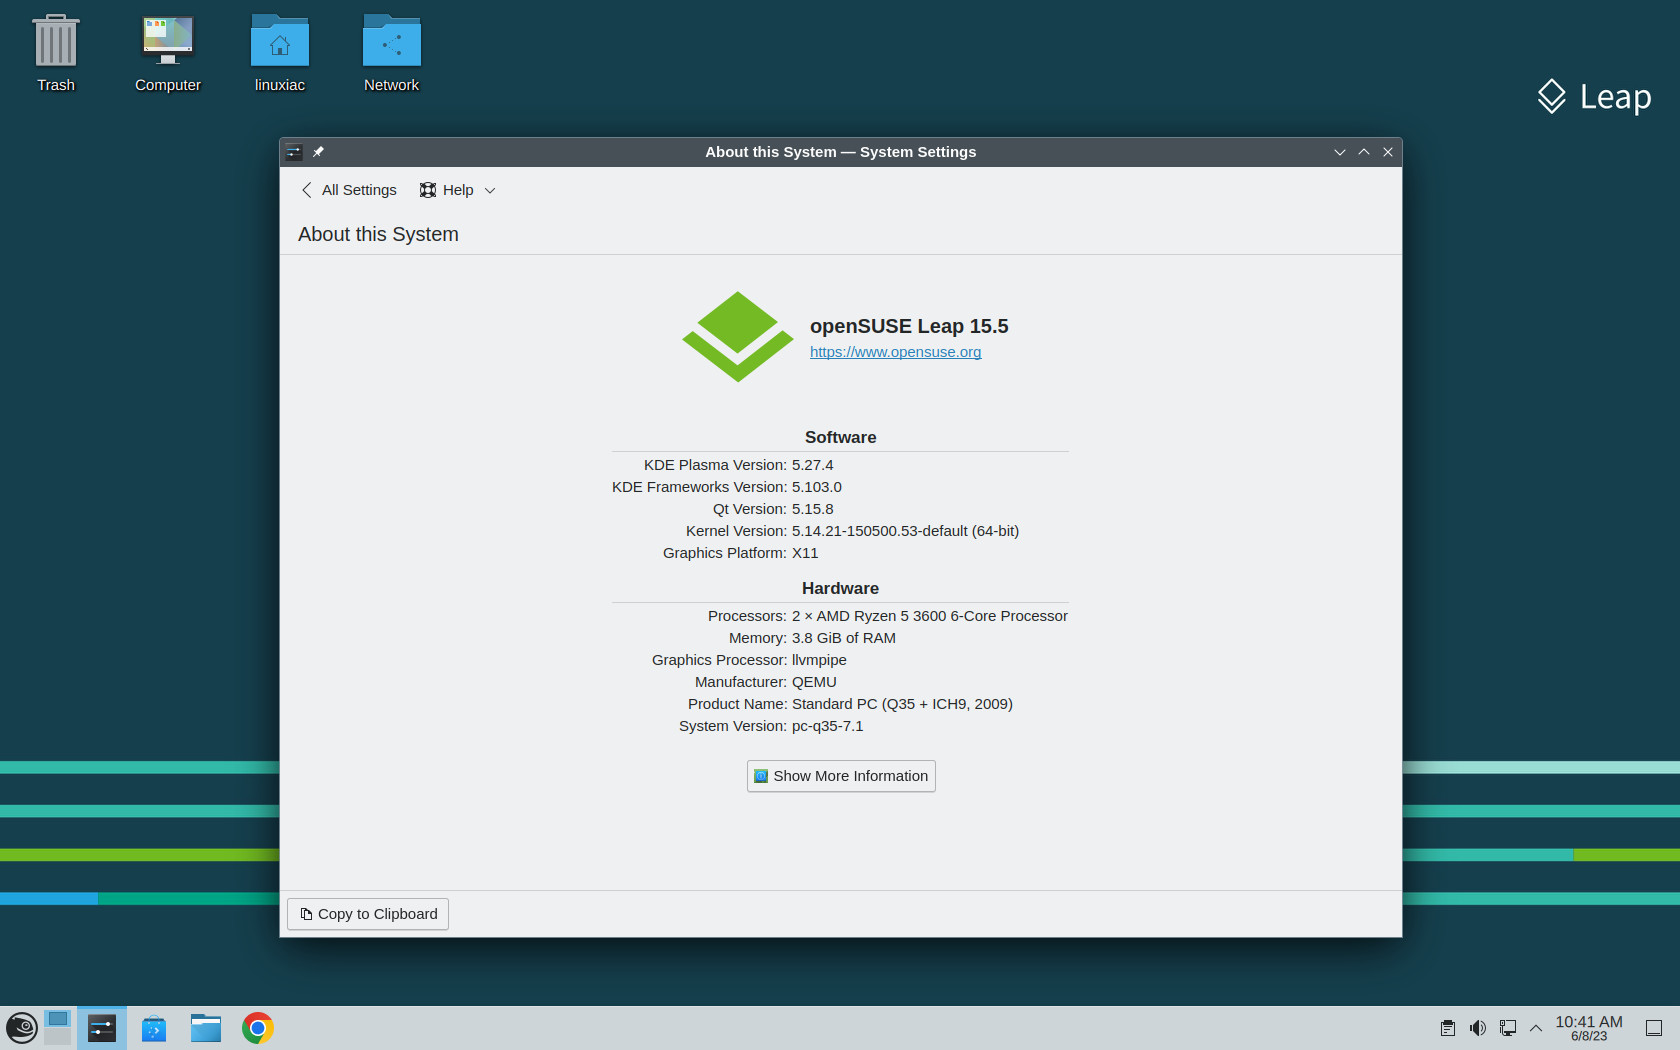Click the Manufacturer QEMU value

click(814, 682)
